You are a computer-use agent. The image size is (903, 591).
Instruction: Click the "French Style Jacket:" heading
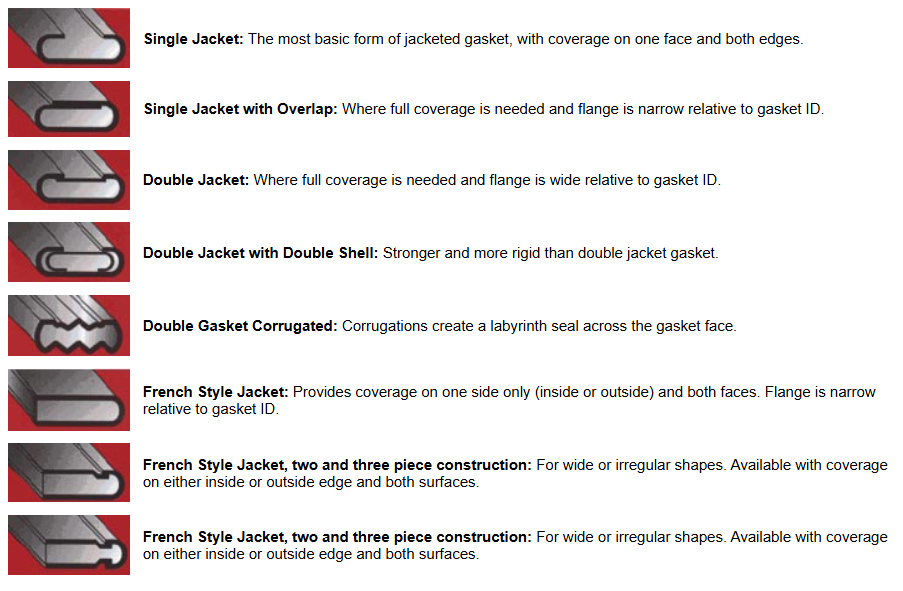216,392
